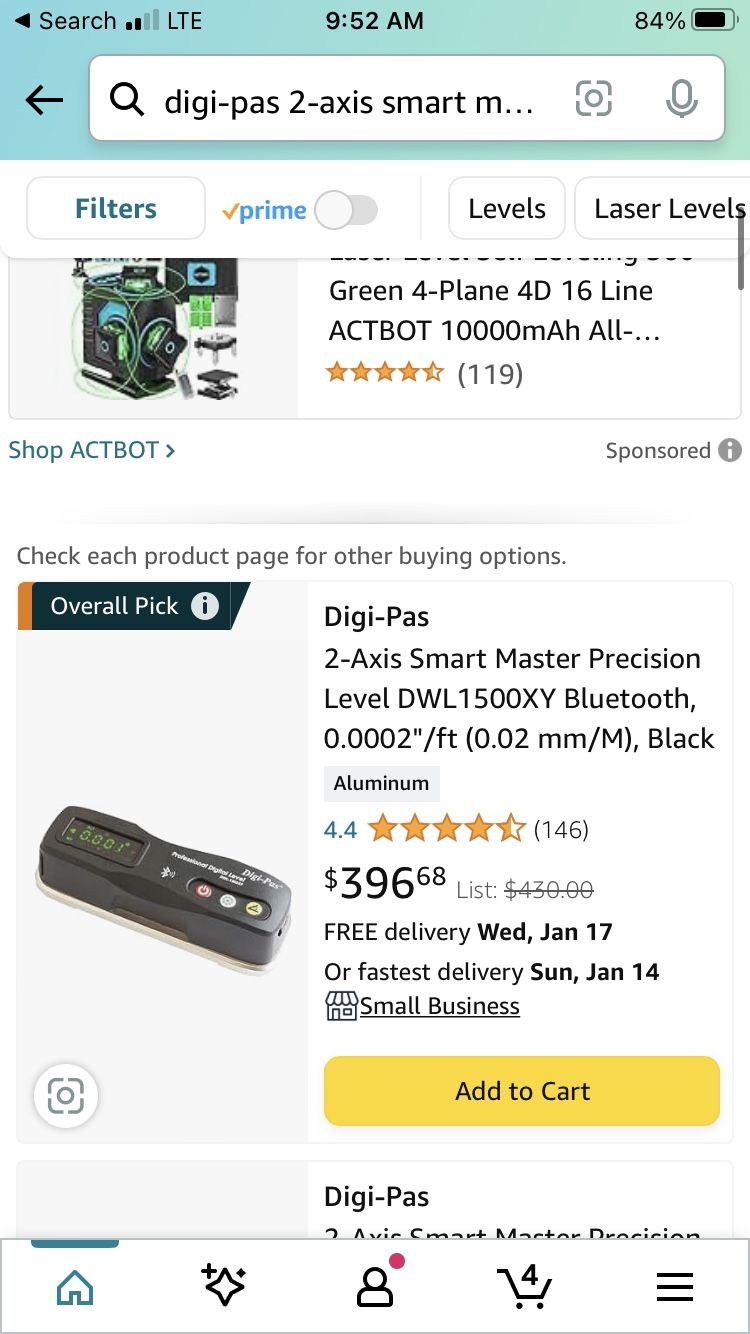Select the Levels category chip
This screenshot has height=1334, width=750.
[507, 209]
